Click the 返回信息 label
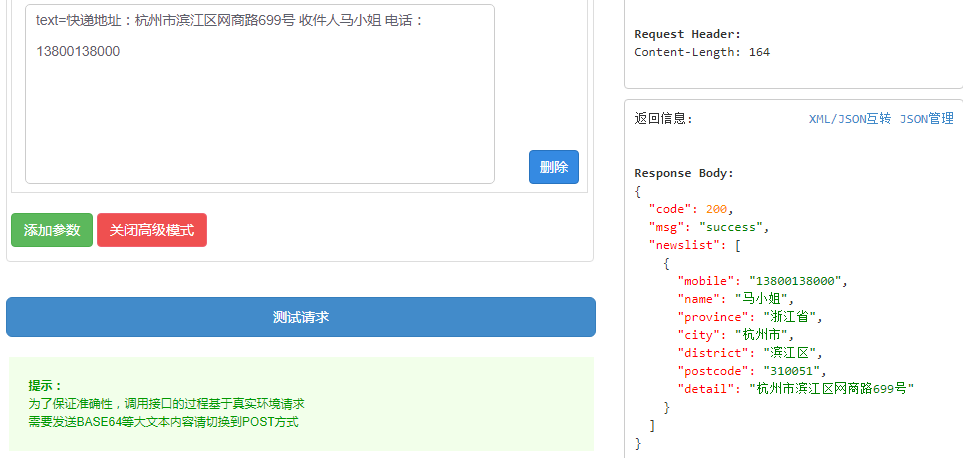 coord(663,118)
